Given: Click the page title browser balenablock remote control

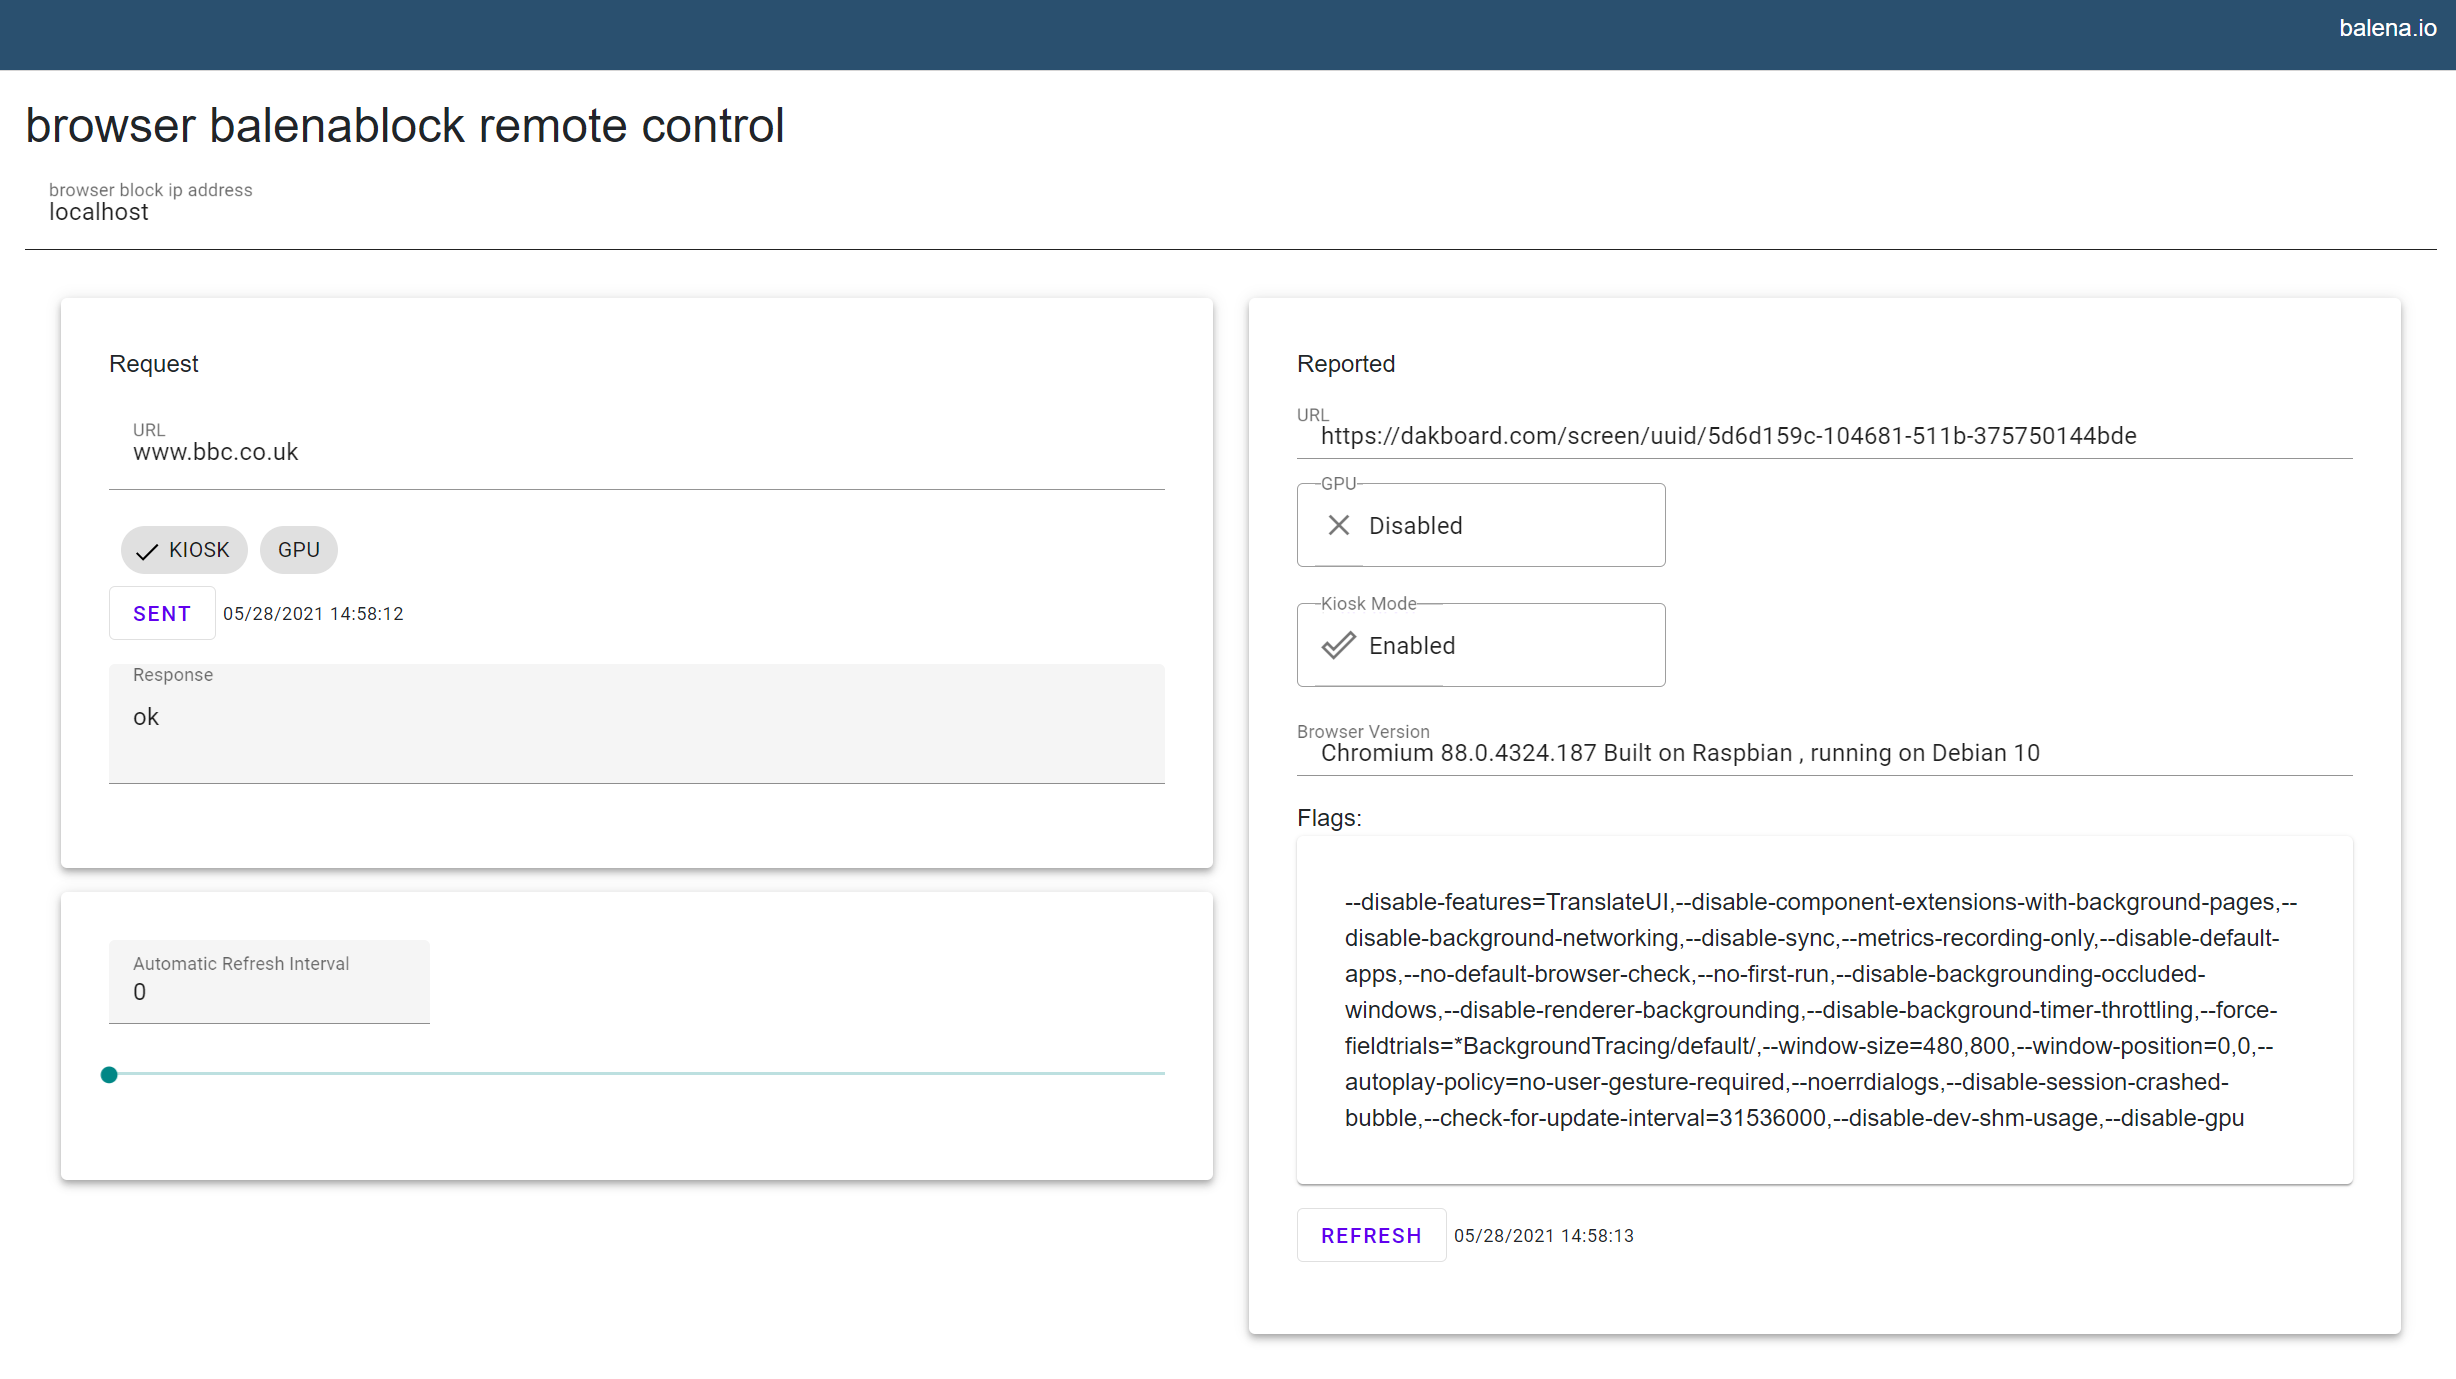Looking at the screenshot, I should [x=404, y=126].
